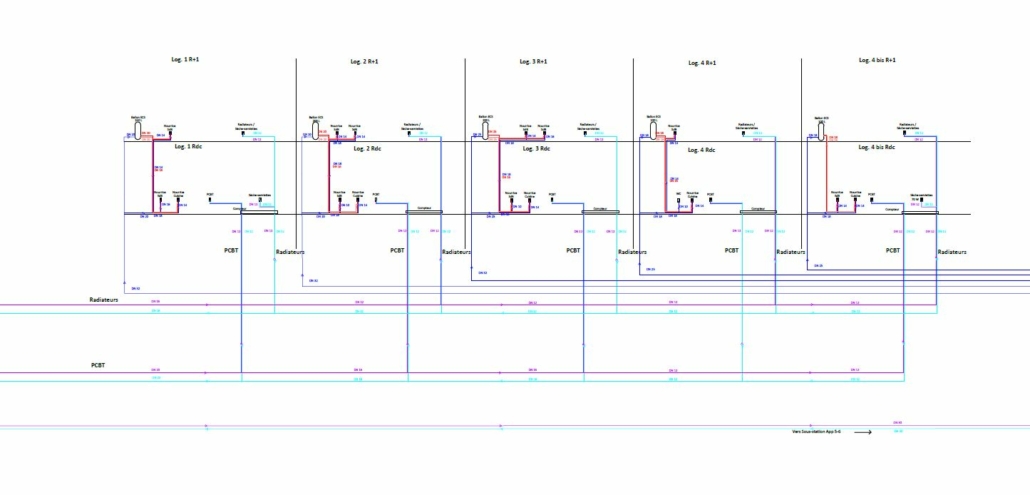Select the PCBT terminal symbol inside Log. 3 Rdc
The height and width of the screenshot is (495, 1030).
click(552, 200)
